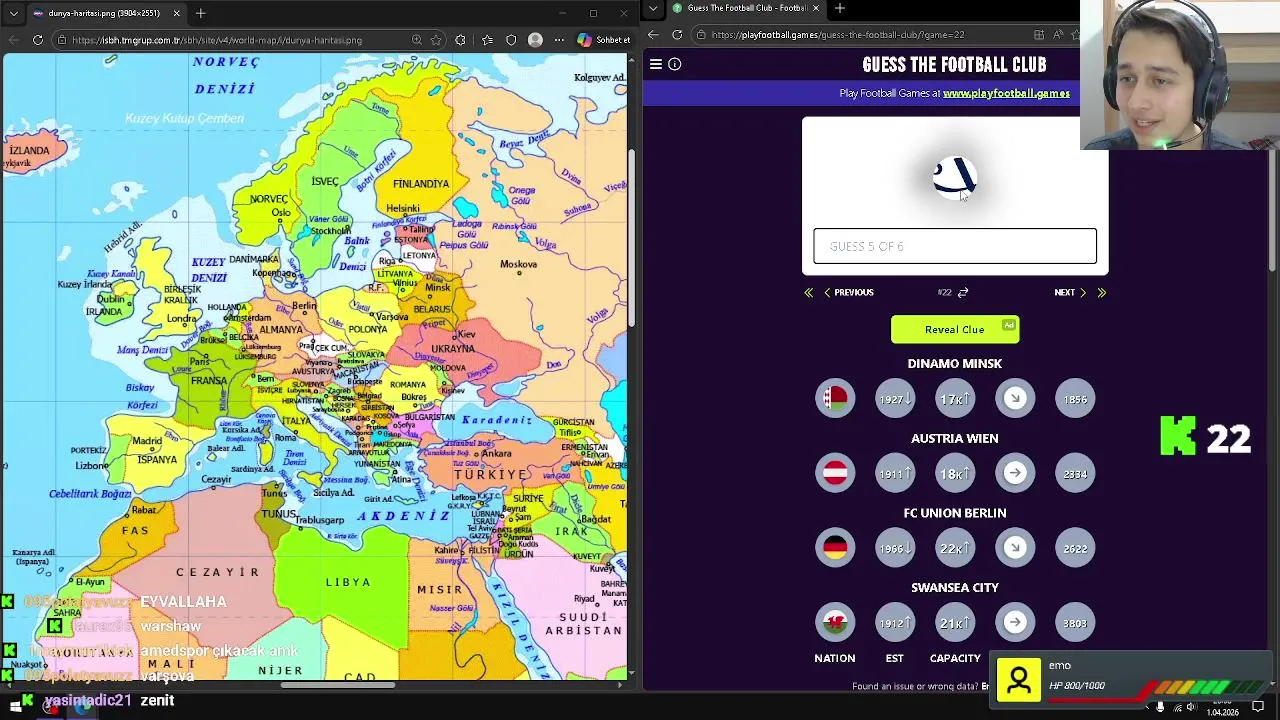Click the map window address bar URL
Screen dimensions: 1280x720
(x=217, y=40)
